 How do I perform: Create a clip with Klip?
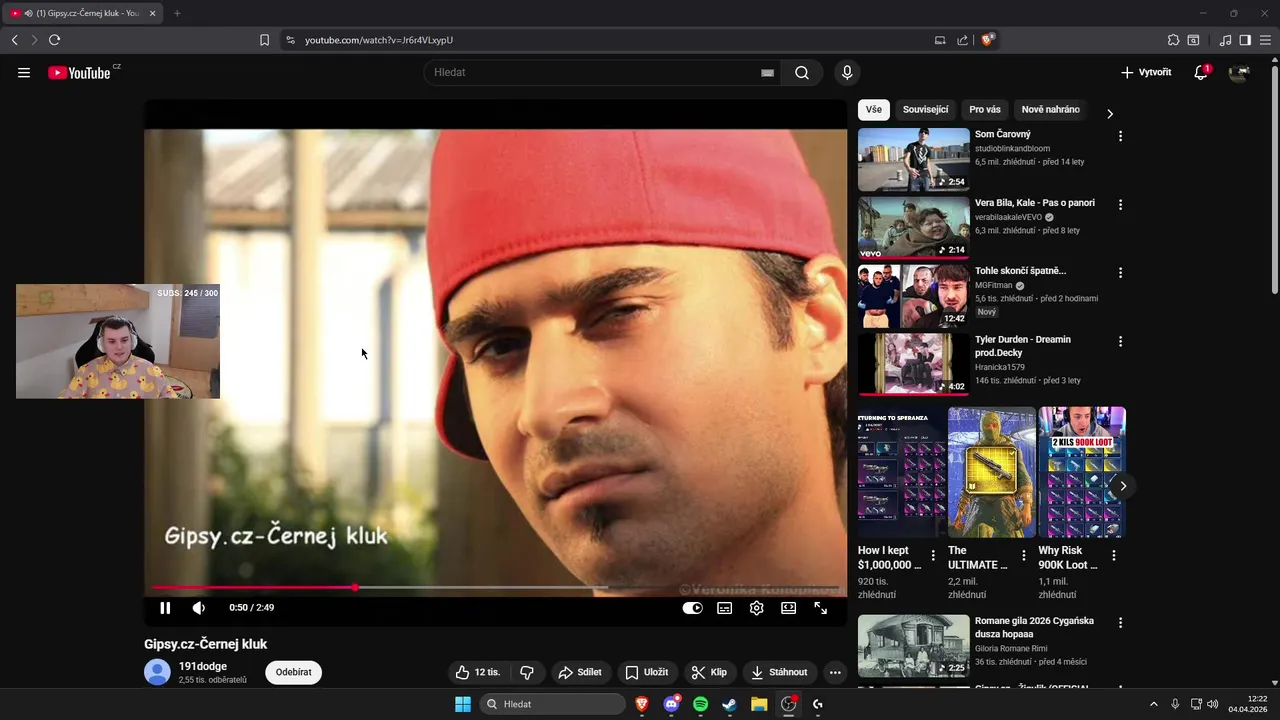tap(709, 672)
